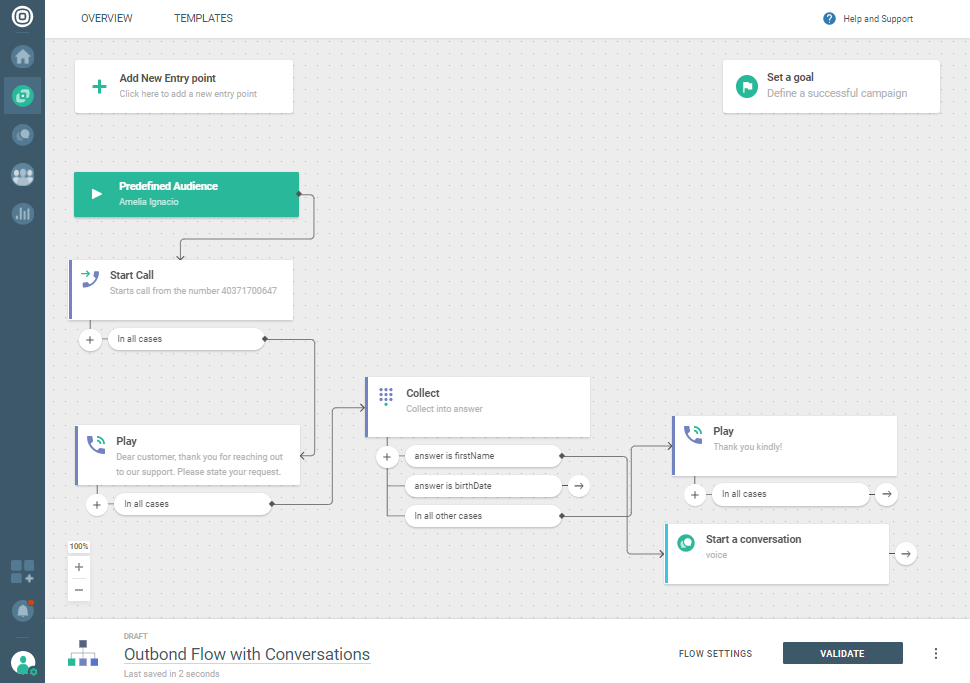Edit the flow name Outbond Flow with Conversations
The width and height of the screenshot is (970, 683).
click(x=247, y=655)
